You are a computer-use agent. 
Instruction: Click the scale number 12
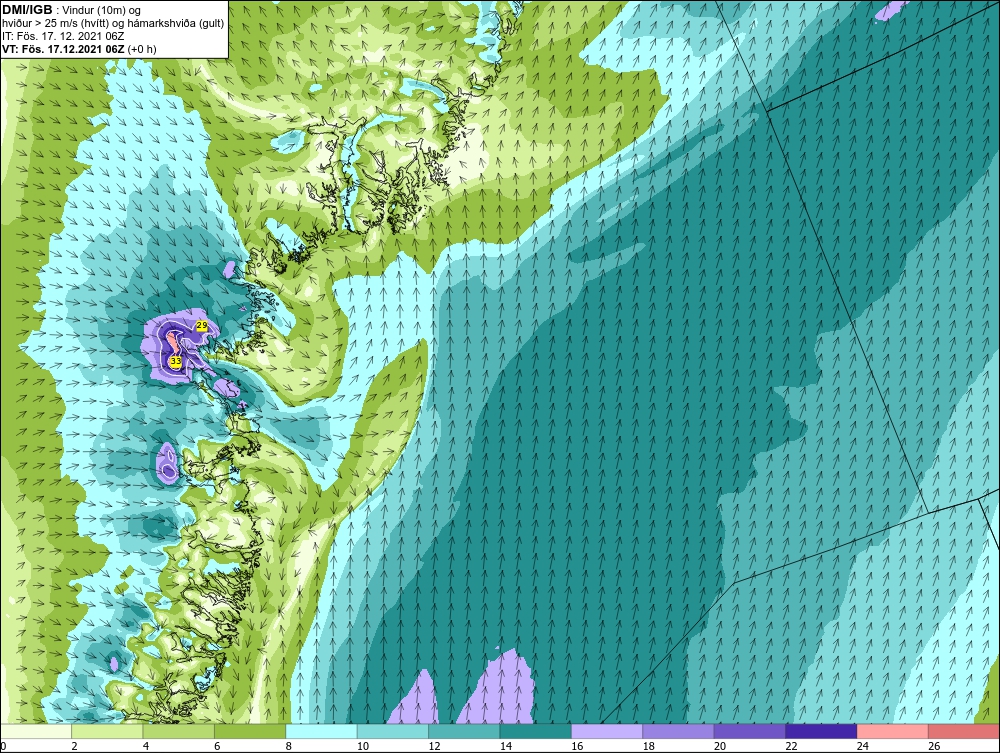[434, 746]
